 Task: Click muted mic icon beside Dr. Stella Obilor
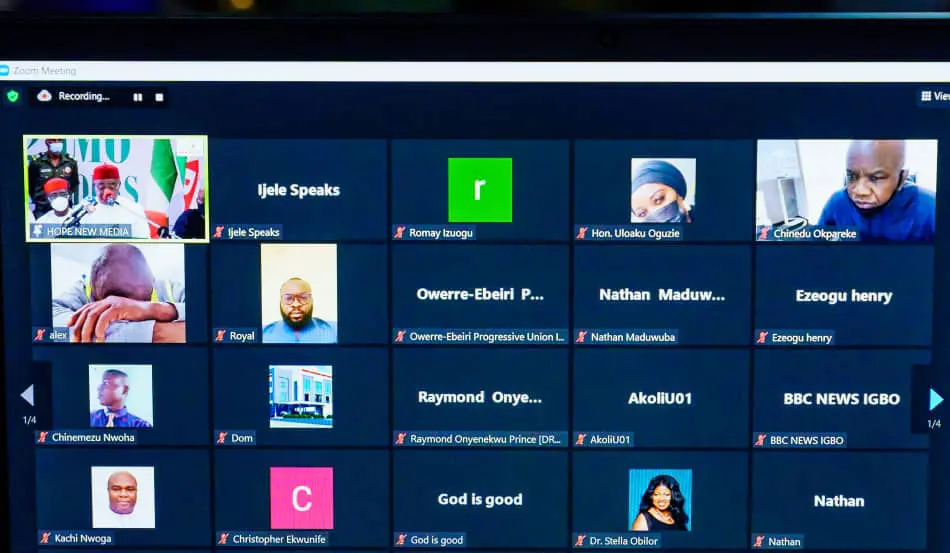(581, 541)
